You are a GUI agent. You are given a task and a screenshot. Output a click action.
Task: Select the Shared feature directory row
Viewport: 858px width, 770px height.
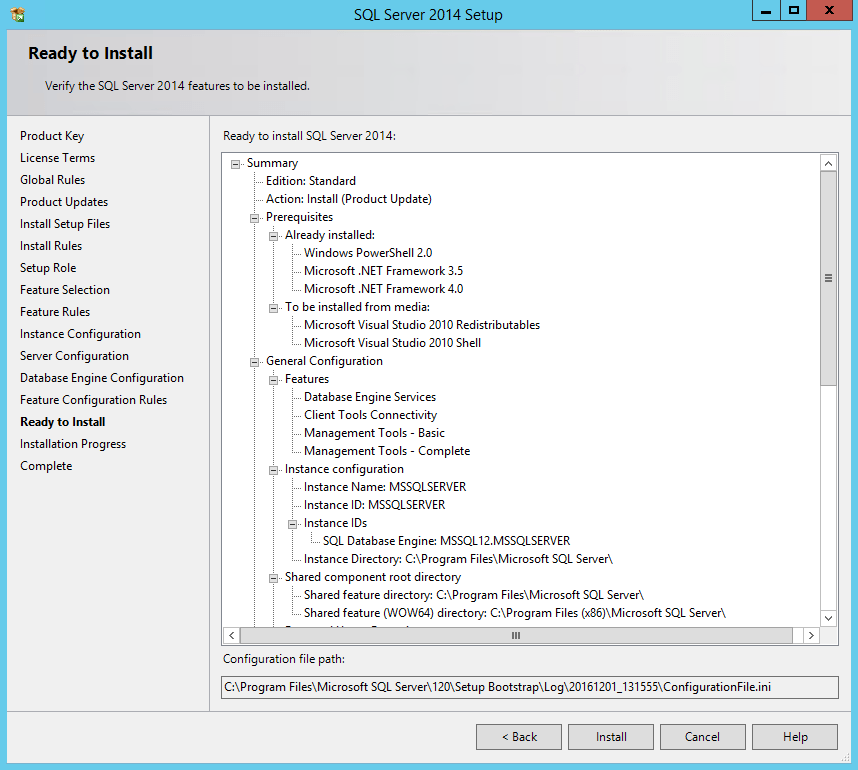[x=474, y=595]
